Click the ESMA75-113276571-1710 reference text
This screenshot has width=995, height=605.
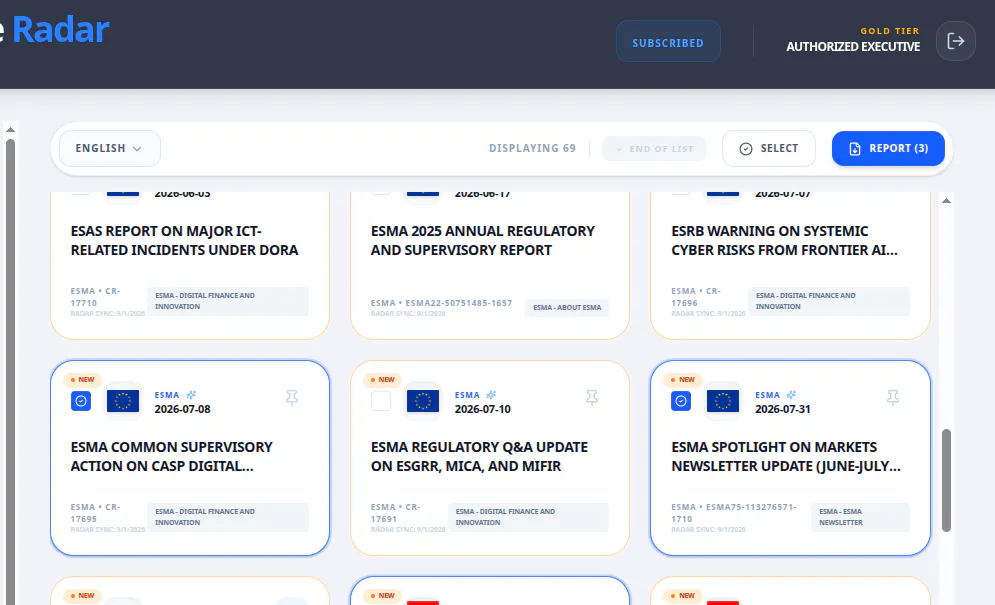tap(734, 513)
